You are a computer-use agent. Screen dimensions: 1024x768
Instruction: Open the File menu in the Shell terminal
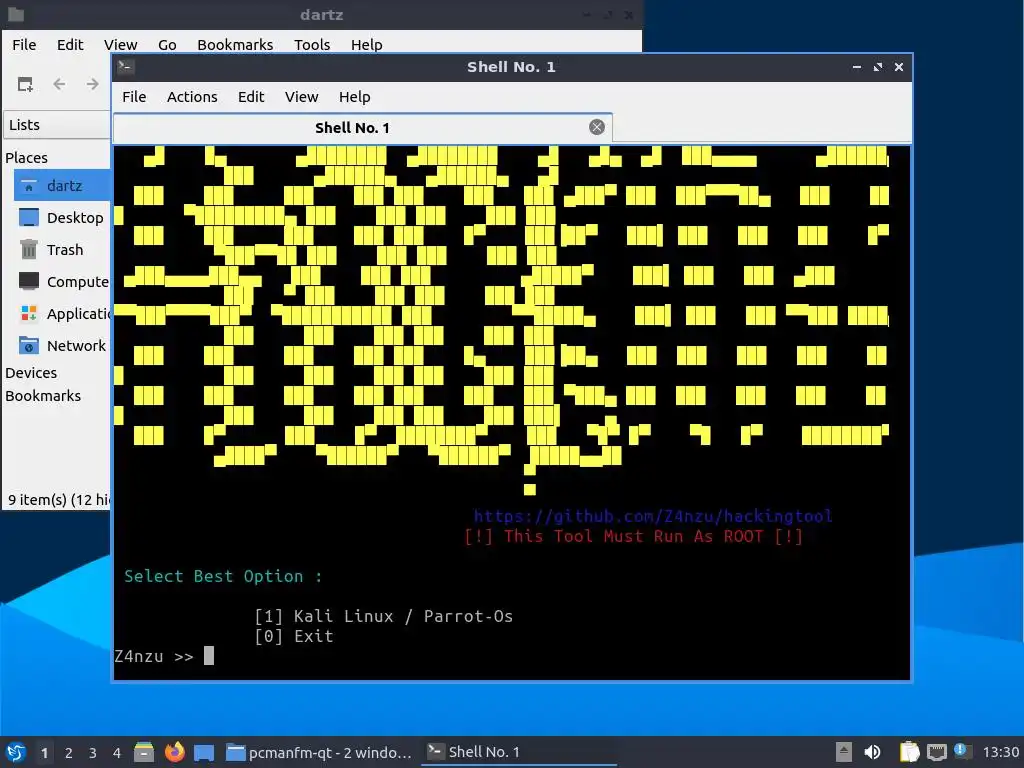pyautogui.click(x=134, y=97)
